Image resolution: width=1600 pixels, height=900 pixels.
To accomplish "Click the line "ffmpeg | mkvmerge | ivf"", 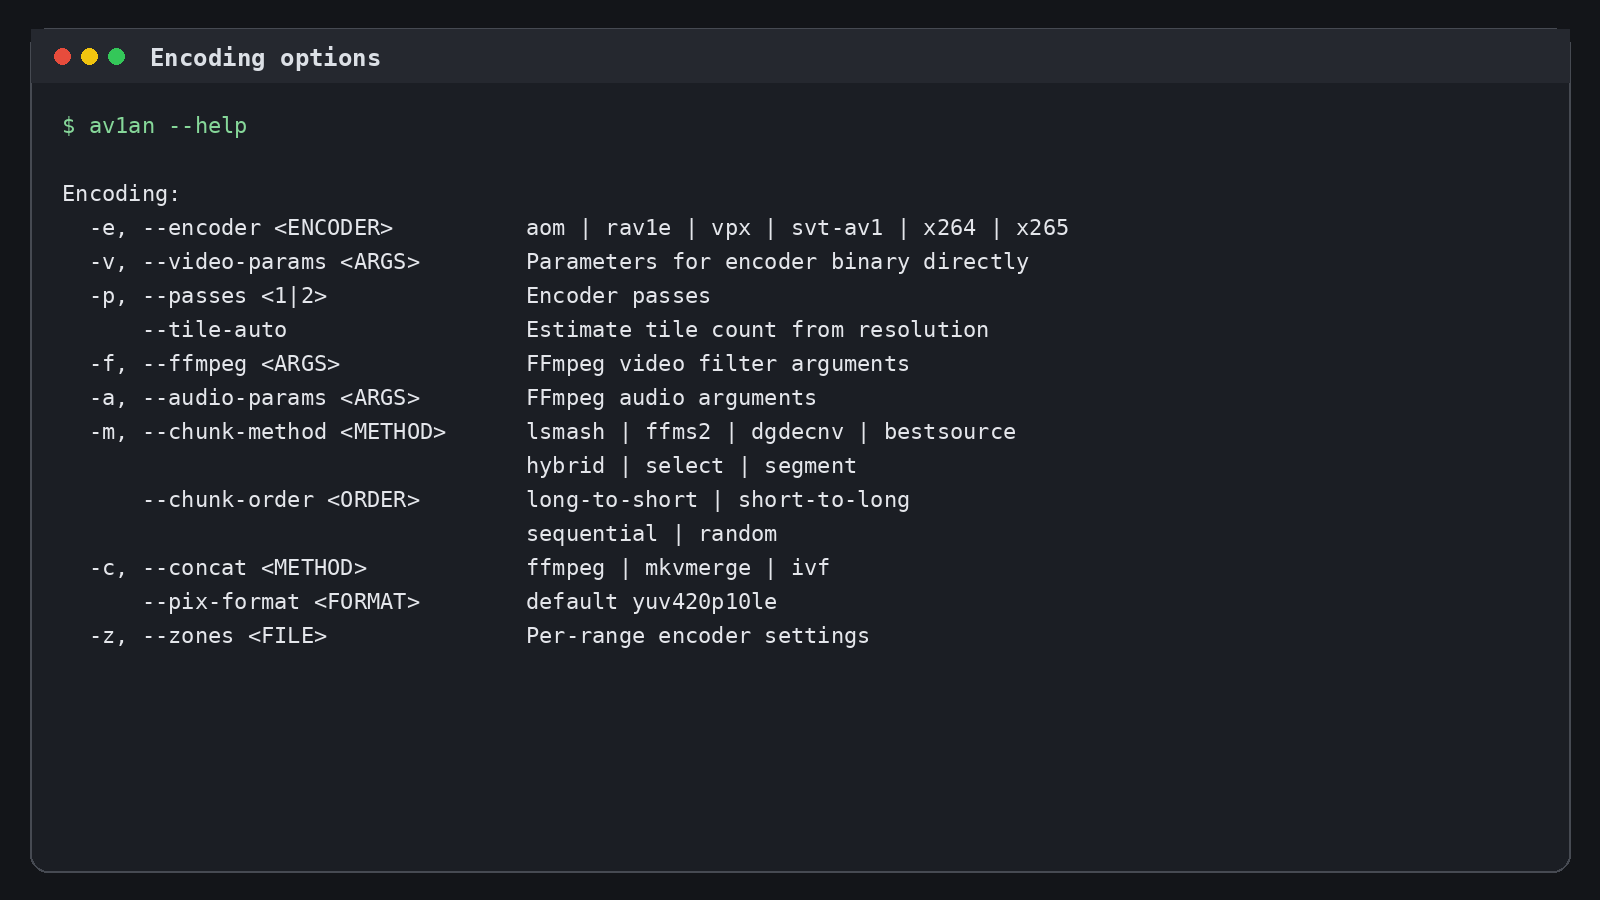I will tap(678, 568).
